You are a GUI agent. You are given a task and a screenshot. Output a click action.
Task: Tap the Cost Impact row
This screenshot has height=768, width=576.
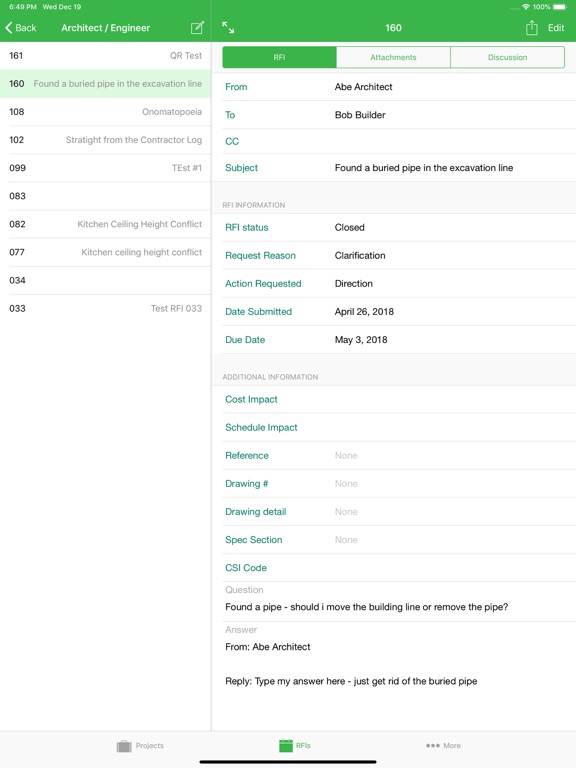394,399
